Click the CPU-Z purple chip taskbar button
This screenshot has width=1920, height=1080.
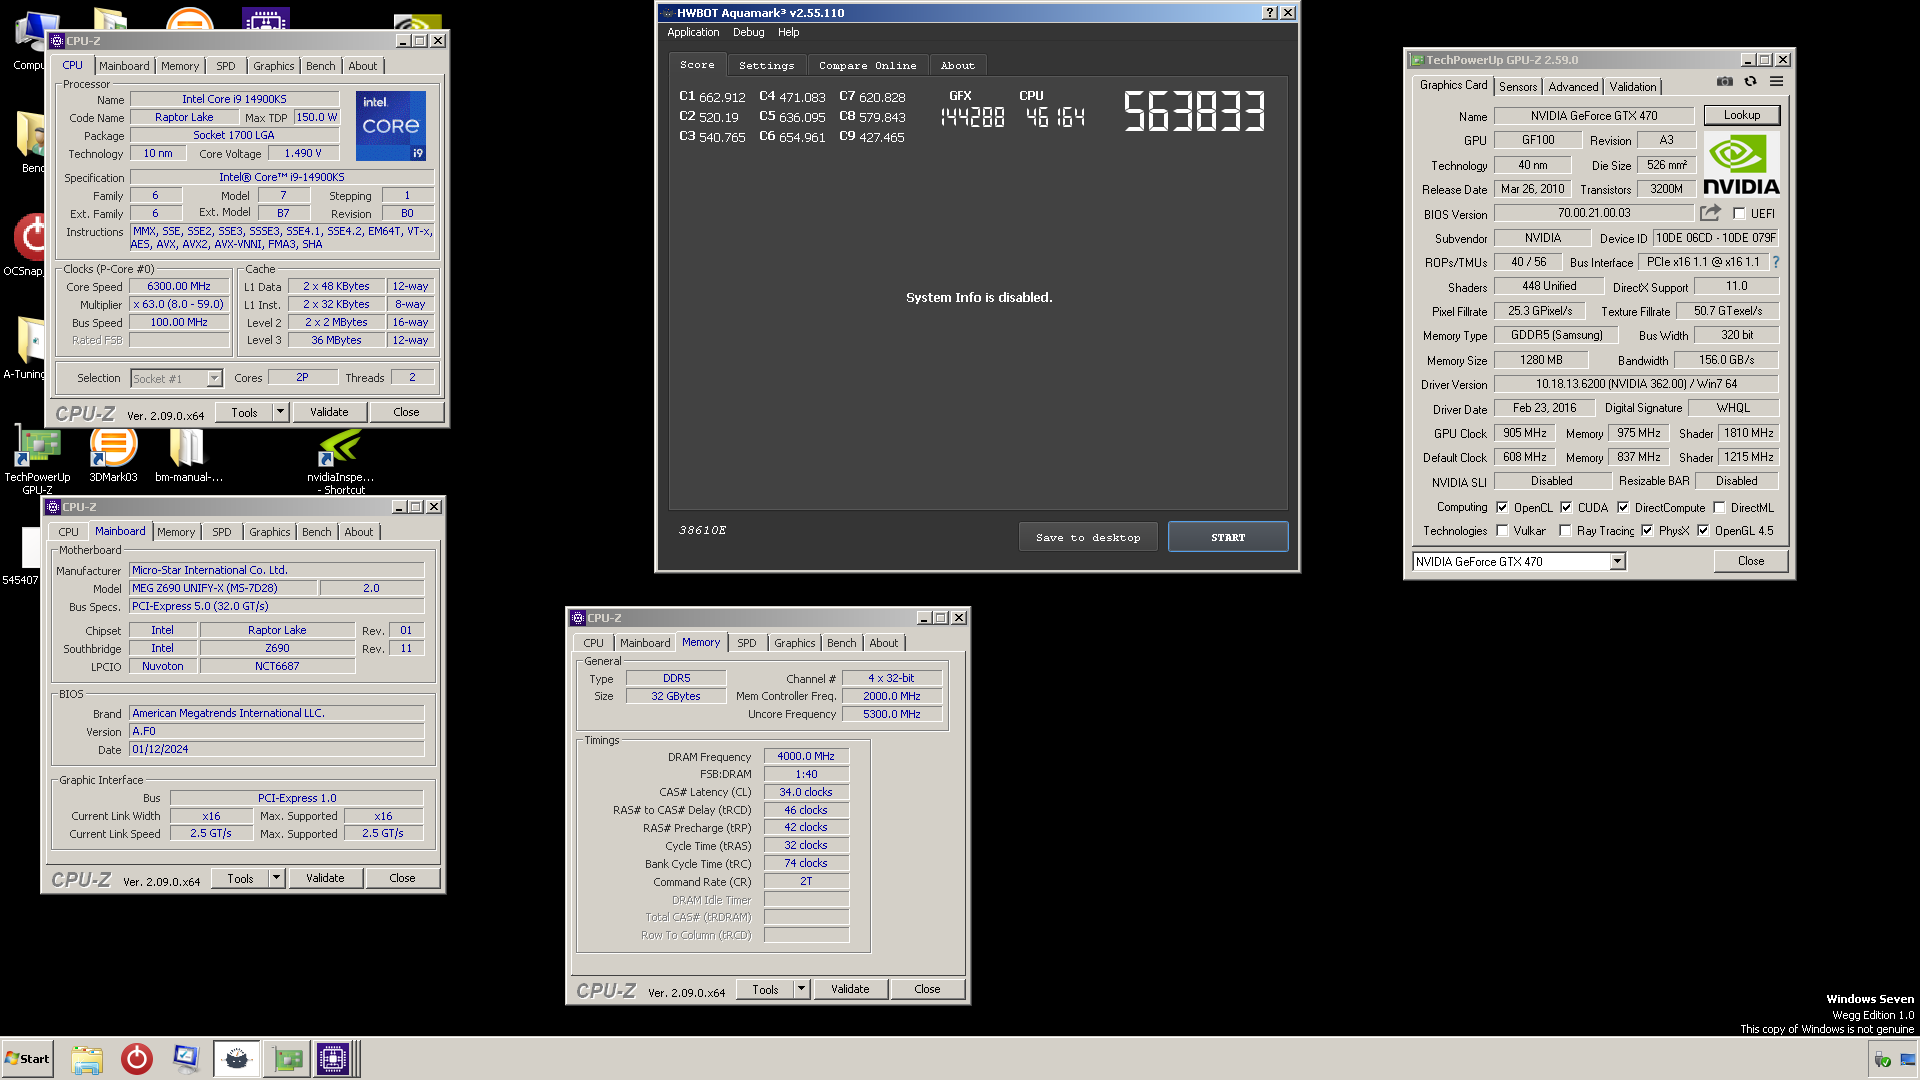pos(335,1059)
